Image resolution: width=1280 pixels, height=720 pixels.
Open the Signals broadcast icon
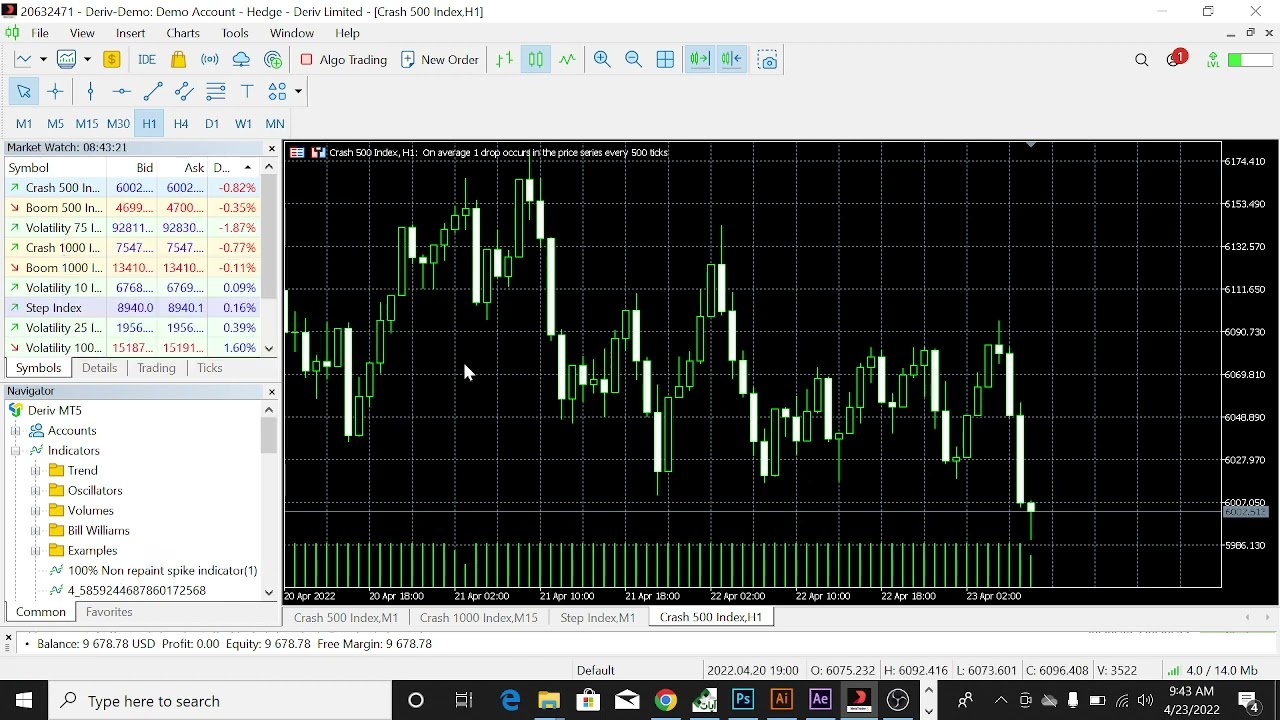pos(210,60)
